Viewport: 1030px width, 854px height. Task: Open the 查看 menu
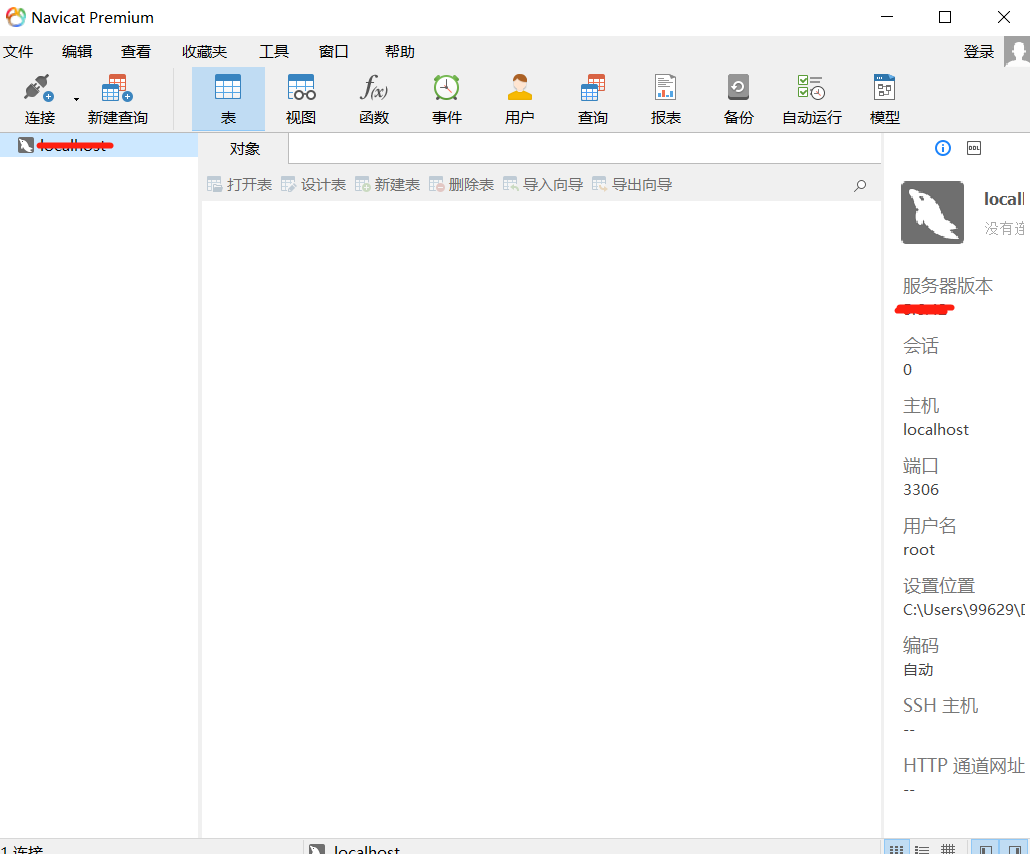pos(136,51)
